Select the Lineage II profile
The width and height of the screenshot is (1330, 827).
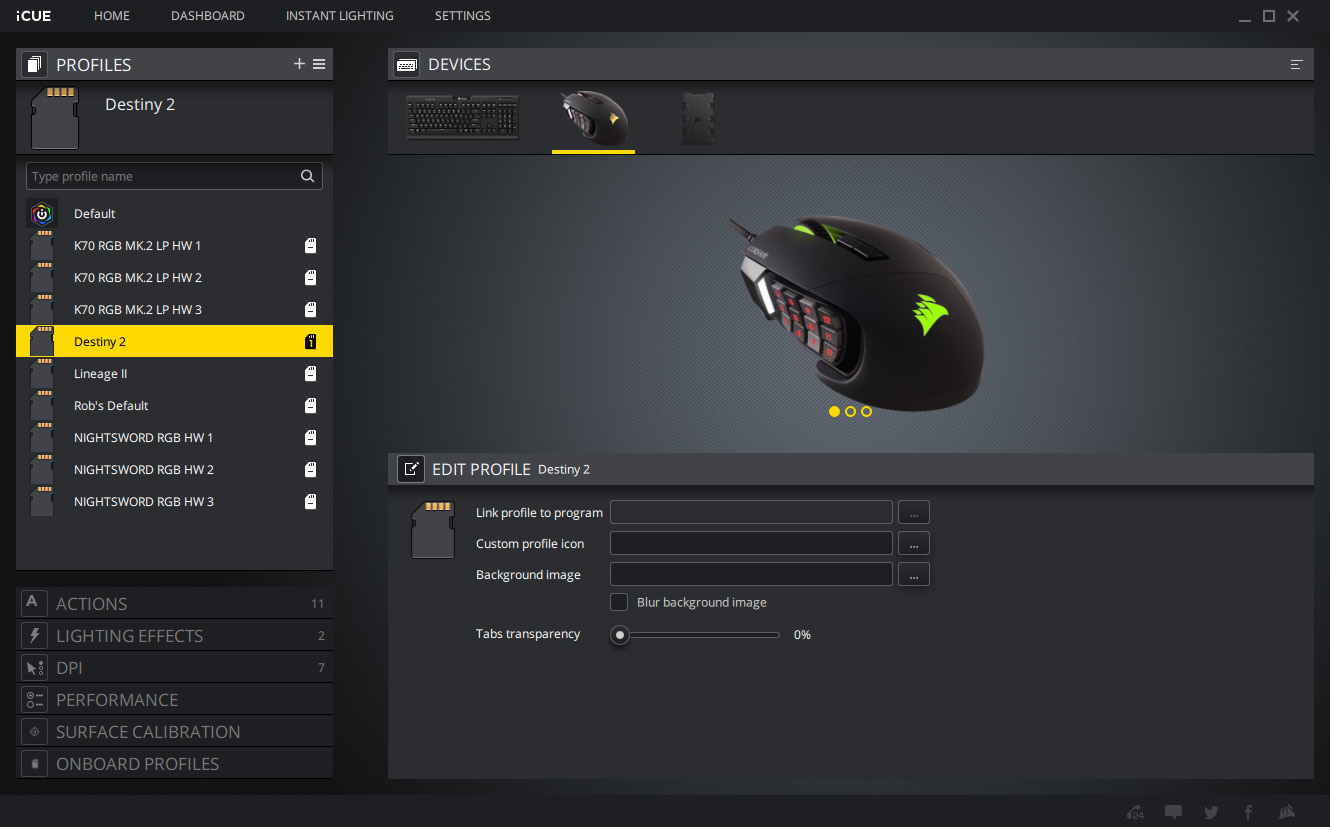[x=174, y=373]
